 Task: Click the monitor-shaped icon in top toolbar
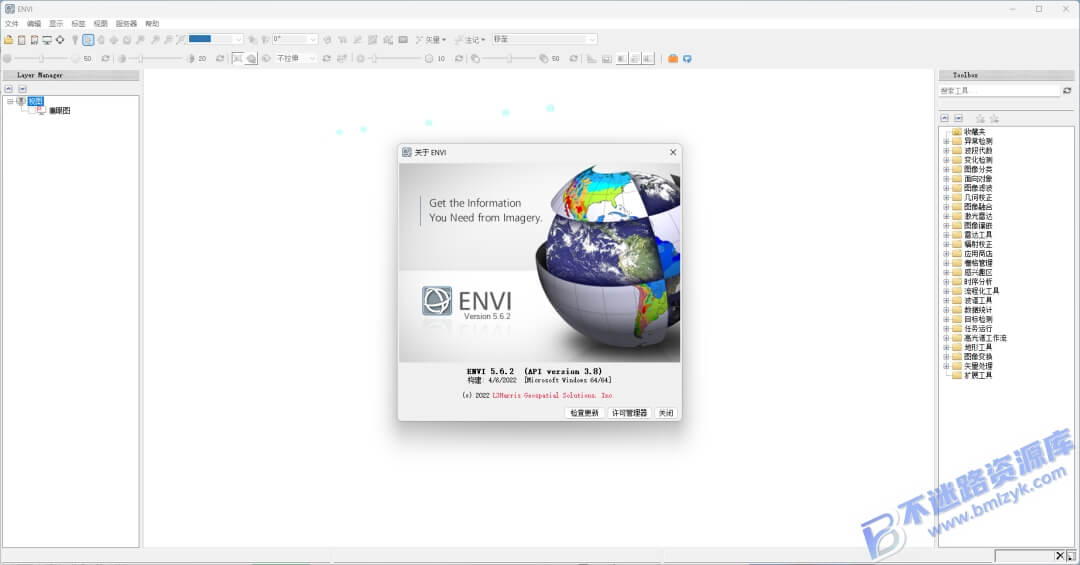tap(47, 40)
